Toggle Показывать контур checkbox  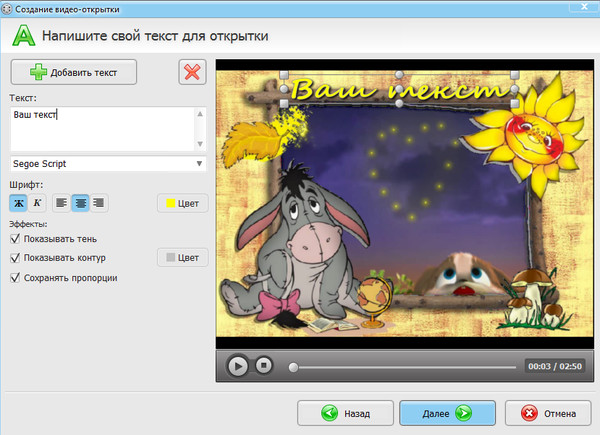[x=15, y=258]
